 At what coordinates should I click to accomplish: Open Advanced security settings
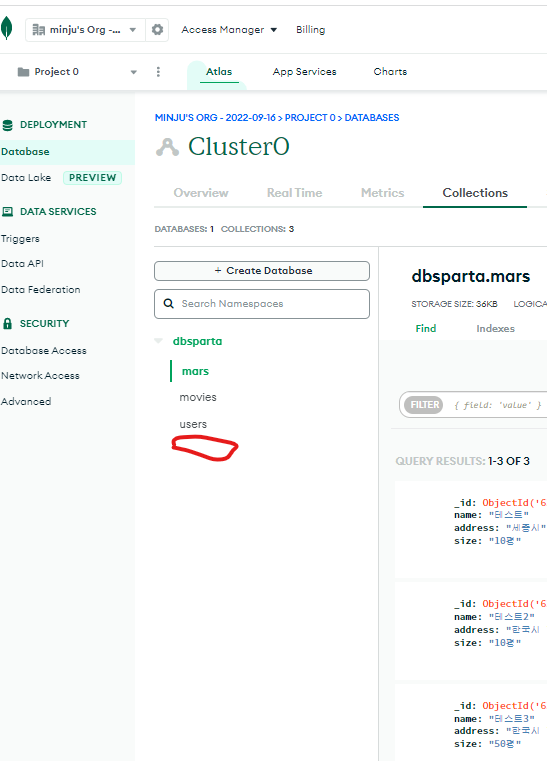click(26, 401)
